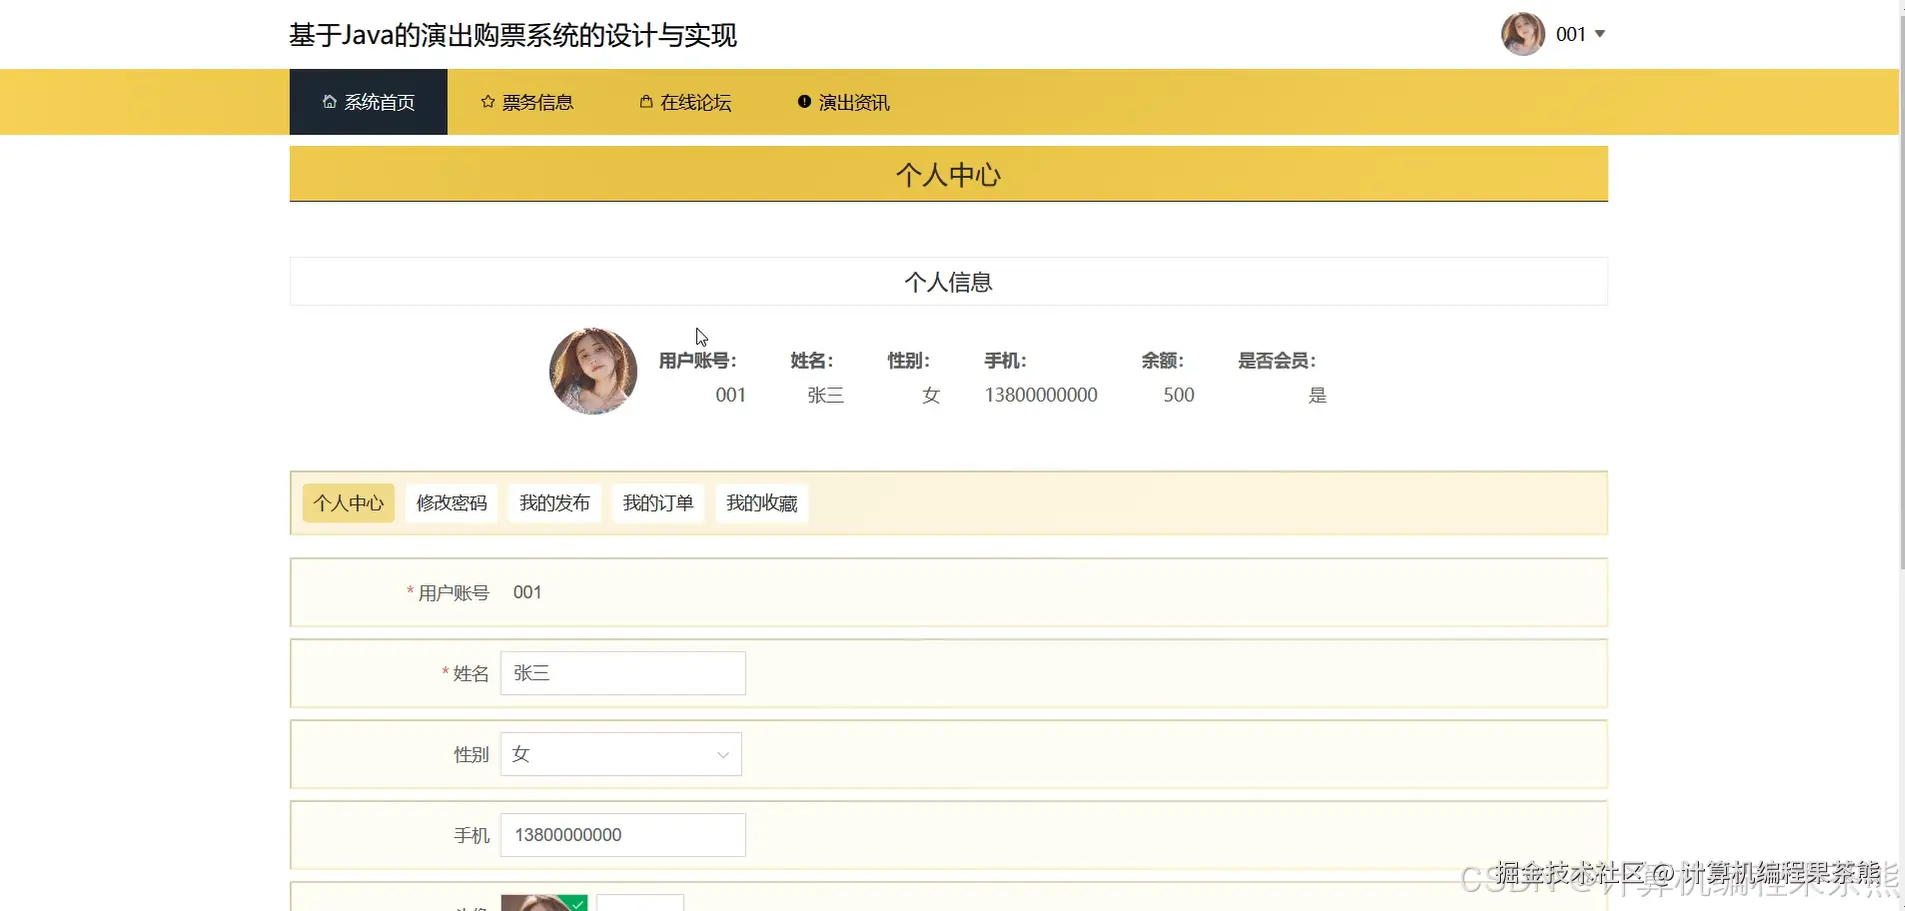Navigate to 在线论坛 in the navigation bar

click(x=695, y=101)
